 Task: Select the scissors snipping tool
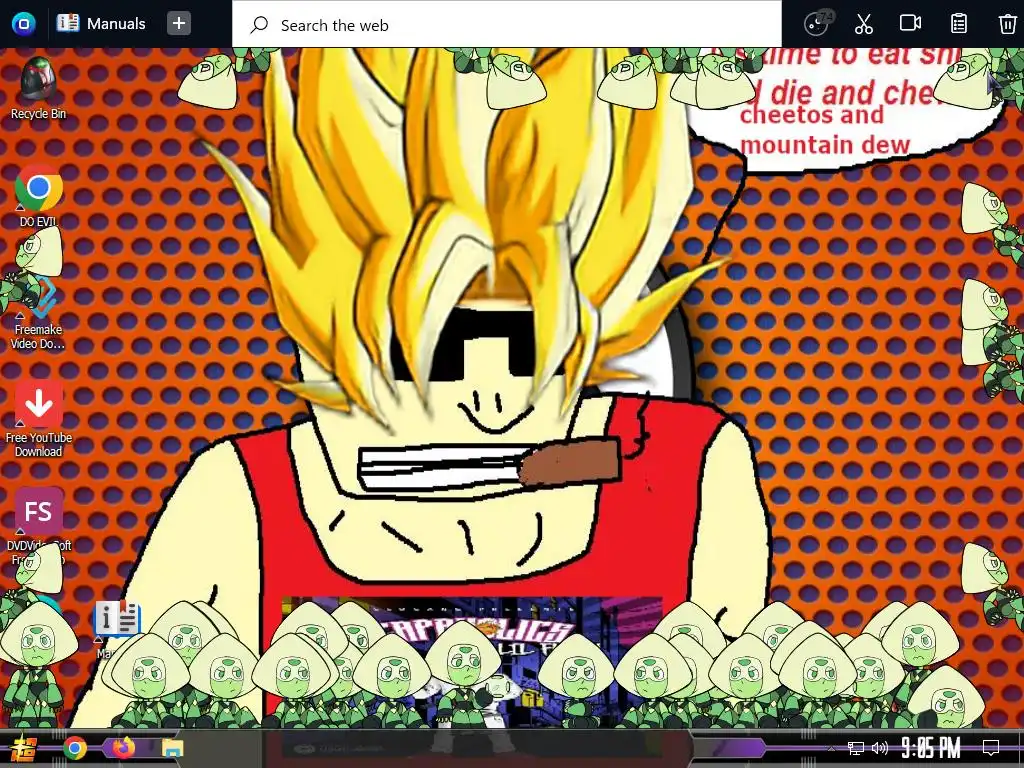(863, 24)
